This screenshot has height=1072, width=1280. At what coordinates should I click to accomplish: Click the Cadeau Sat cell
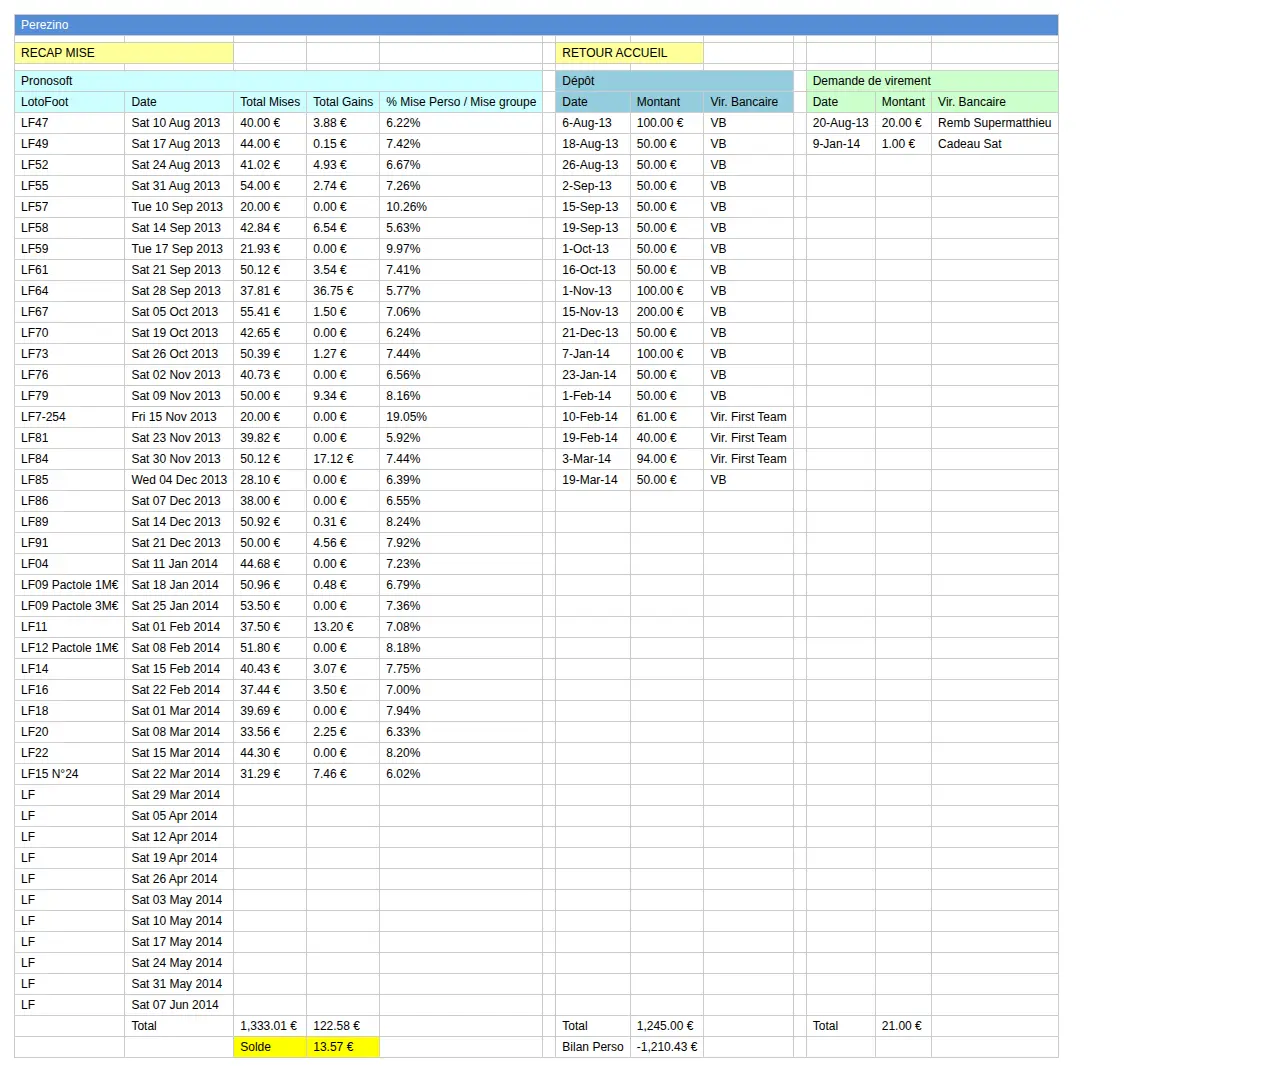[x=995, y=144]
